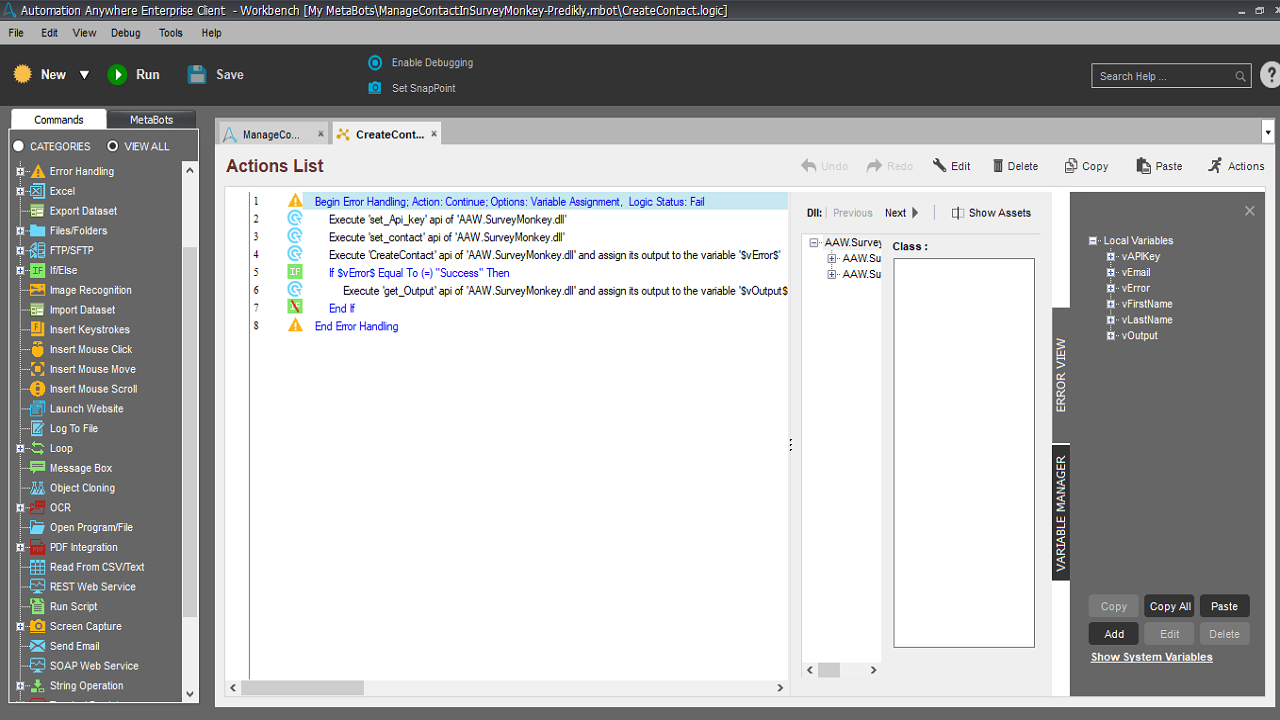Click the Run play icon
1280x720 pixels.
(x=118, y=75)
